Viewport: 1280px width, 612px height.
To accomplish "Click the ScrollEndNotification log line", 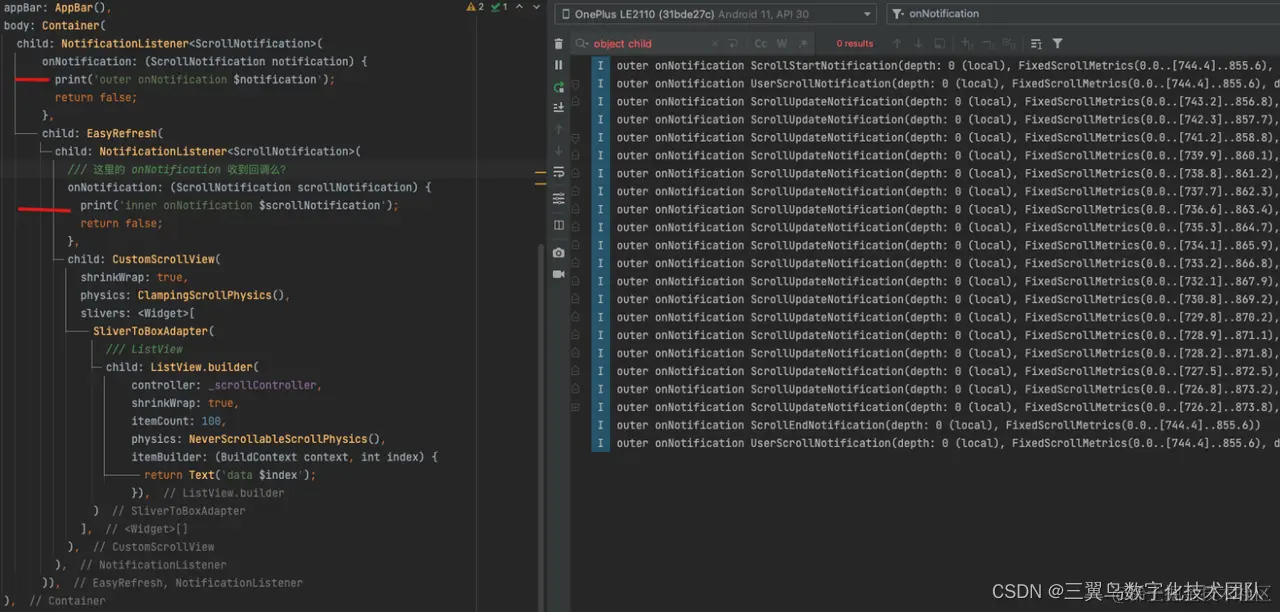I will click(x=938, y=426).
